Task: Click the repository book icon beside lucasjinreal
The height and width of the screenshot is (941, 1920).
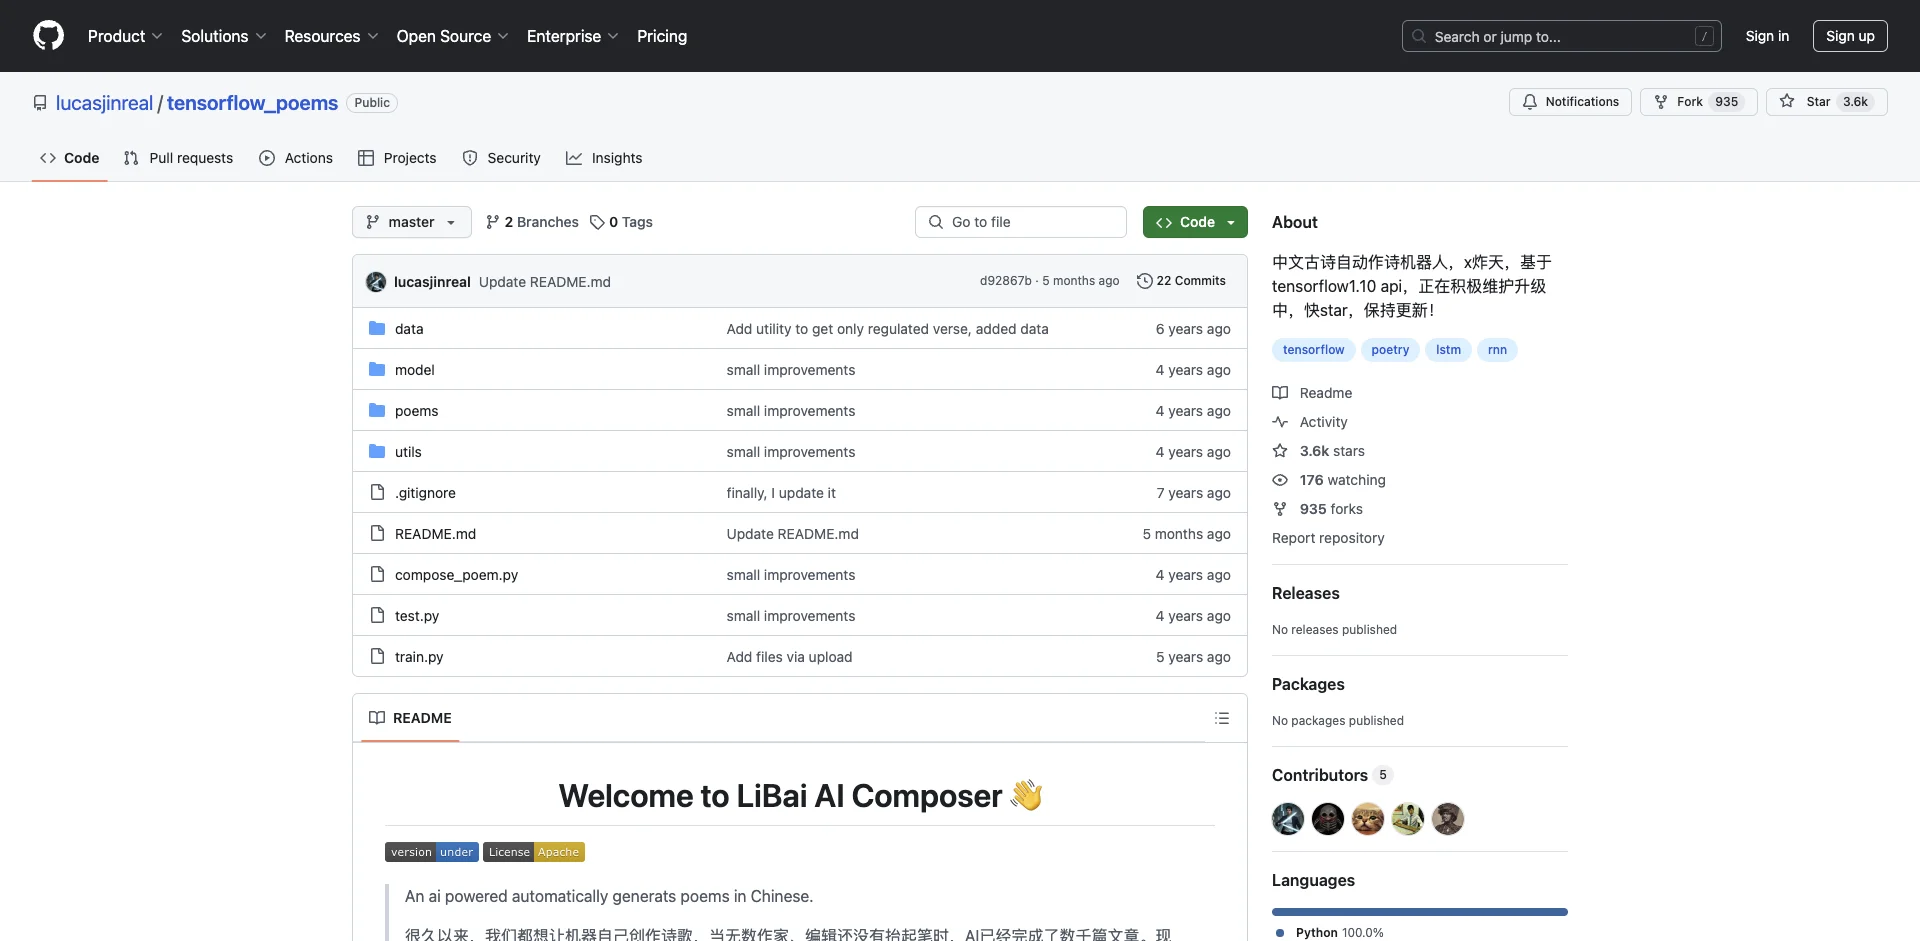Action: [x=40, y=103]
